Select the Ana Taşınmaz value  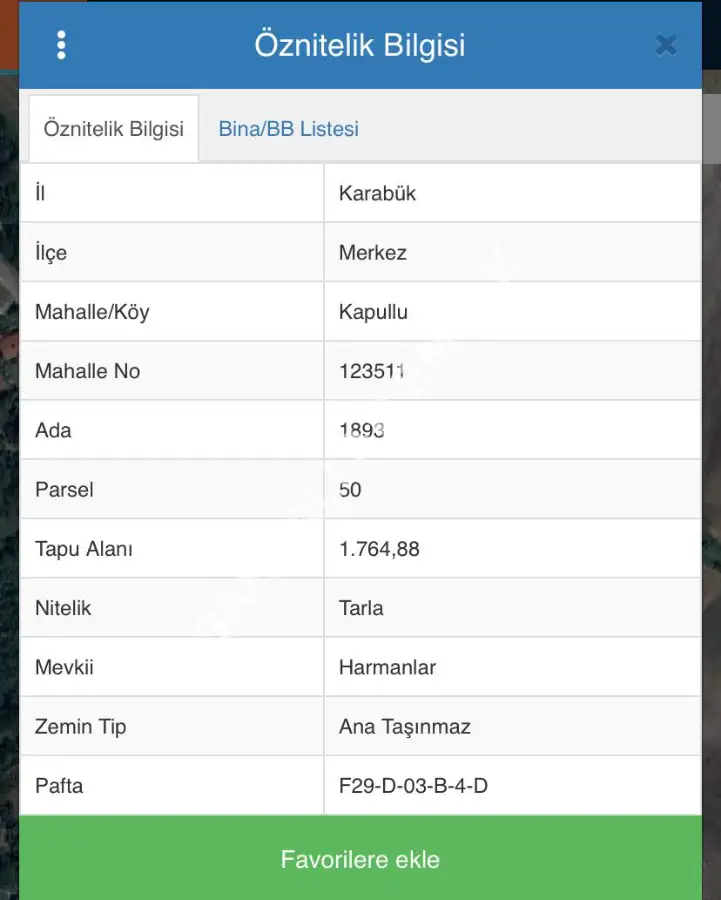[404, 727]
